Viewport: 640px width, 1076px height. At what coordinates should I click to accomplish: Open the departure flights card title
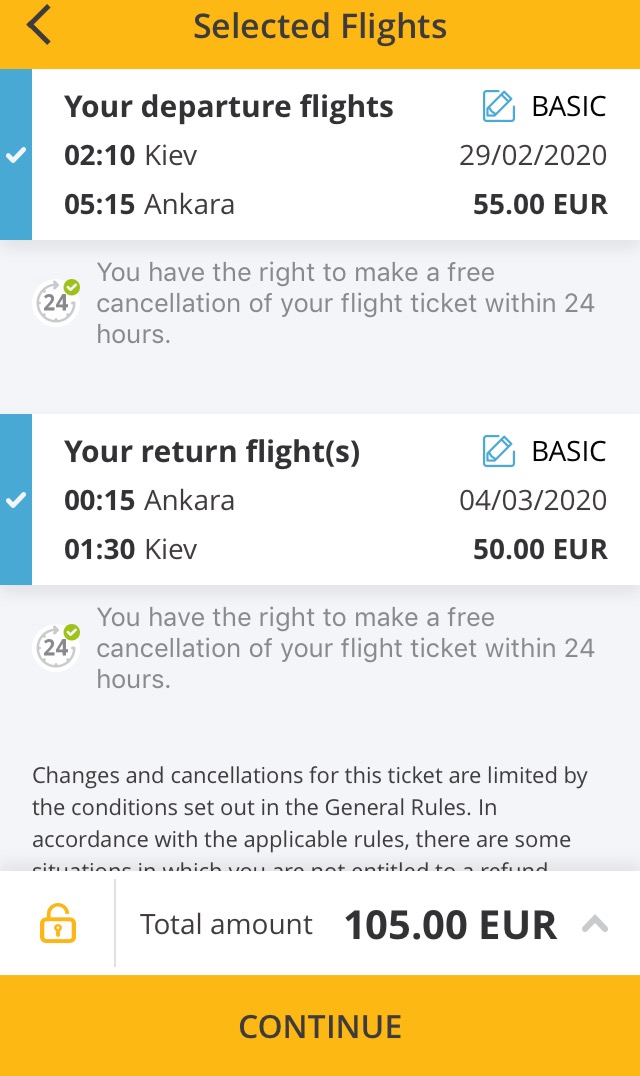point(229,106)
